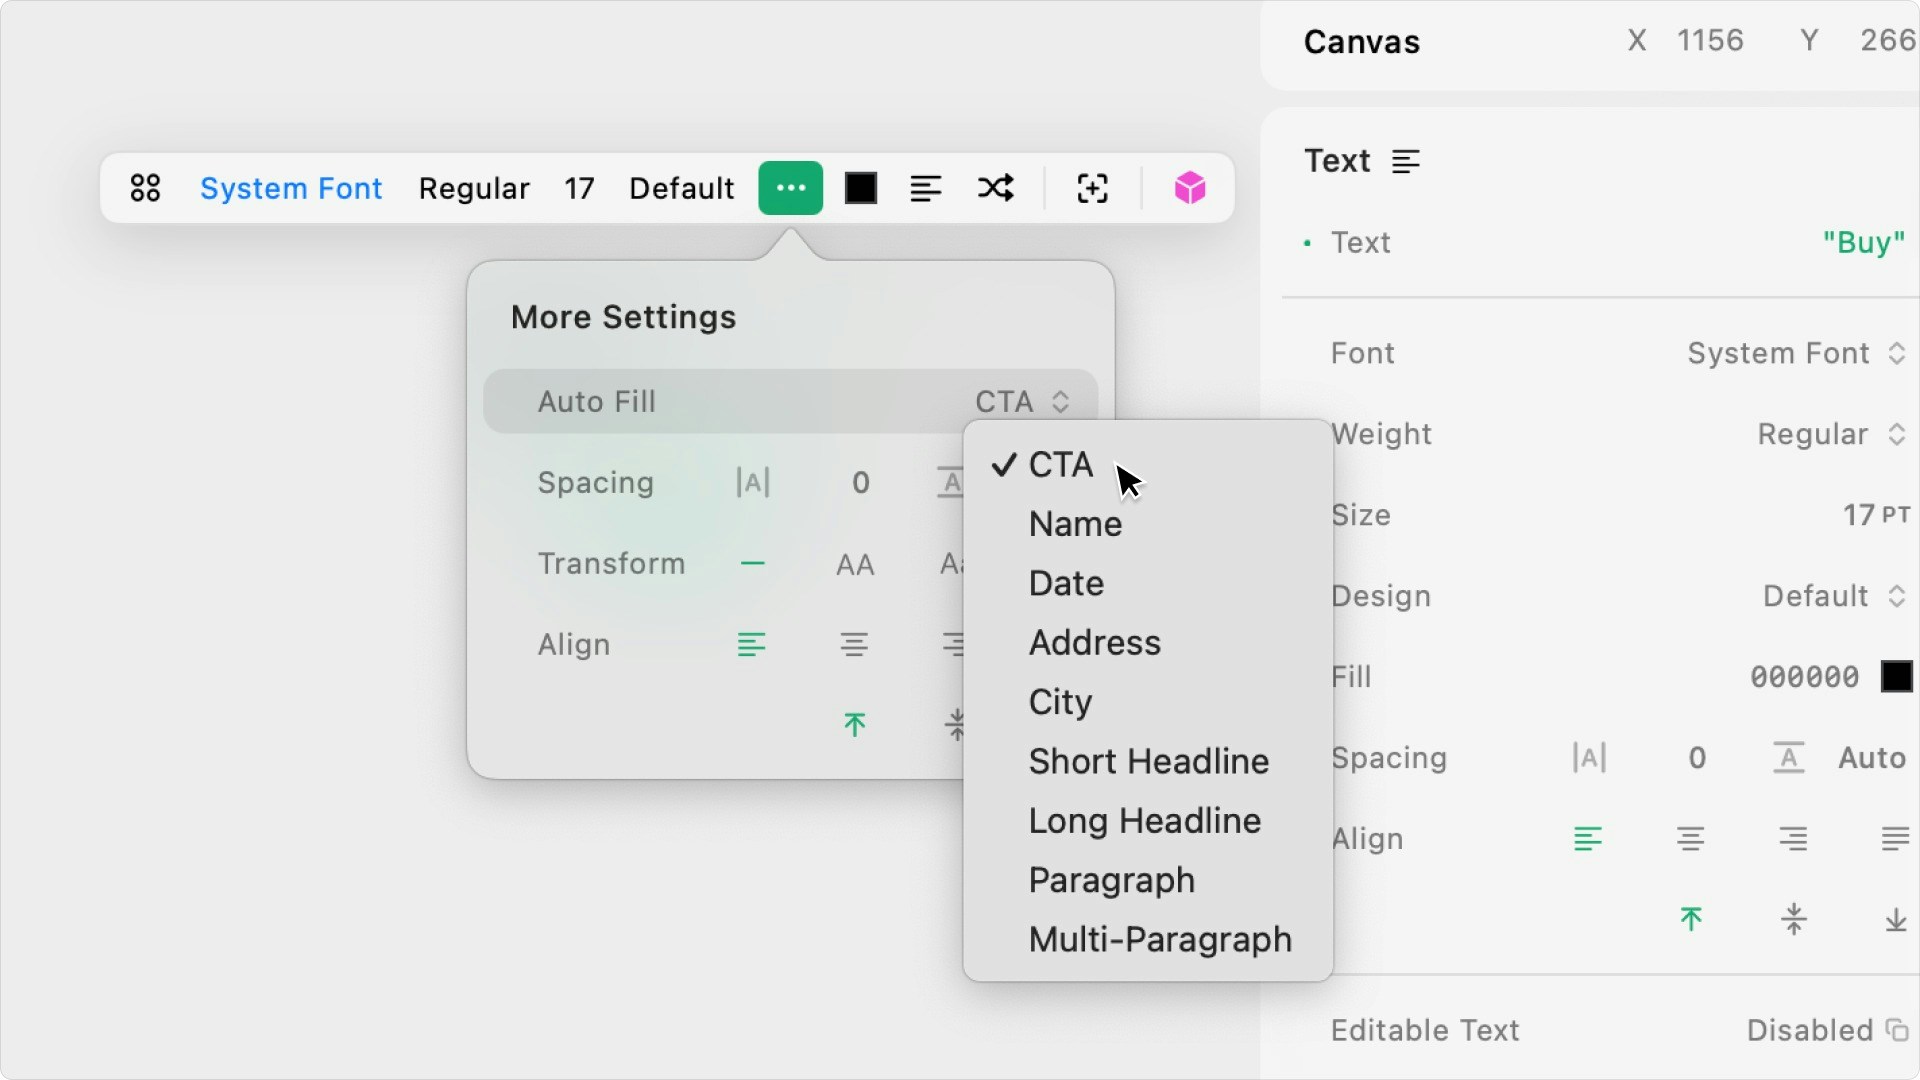Click System Font in the floating toolbar
The height and width of the screenshot is (1080, 1920).
pos(291,188)
